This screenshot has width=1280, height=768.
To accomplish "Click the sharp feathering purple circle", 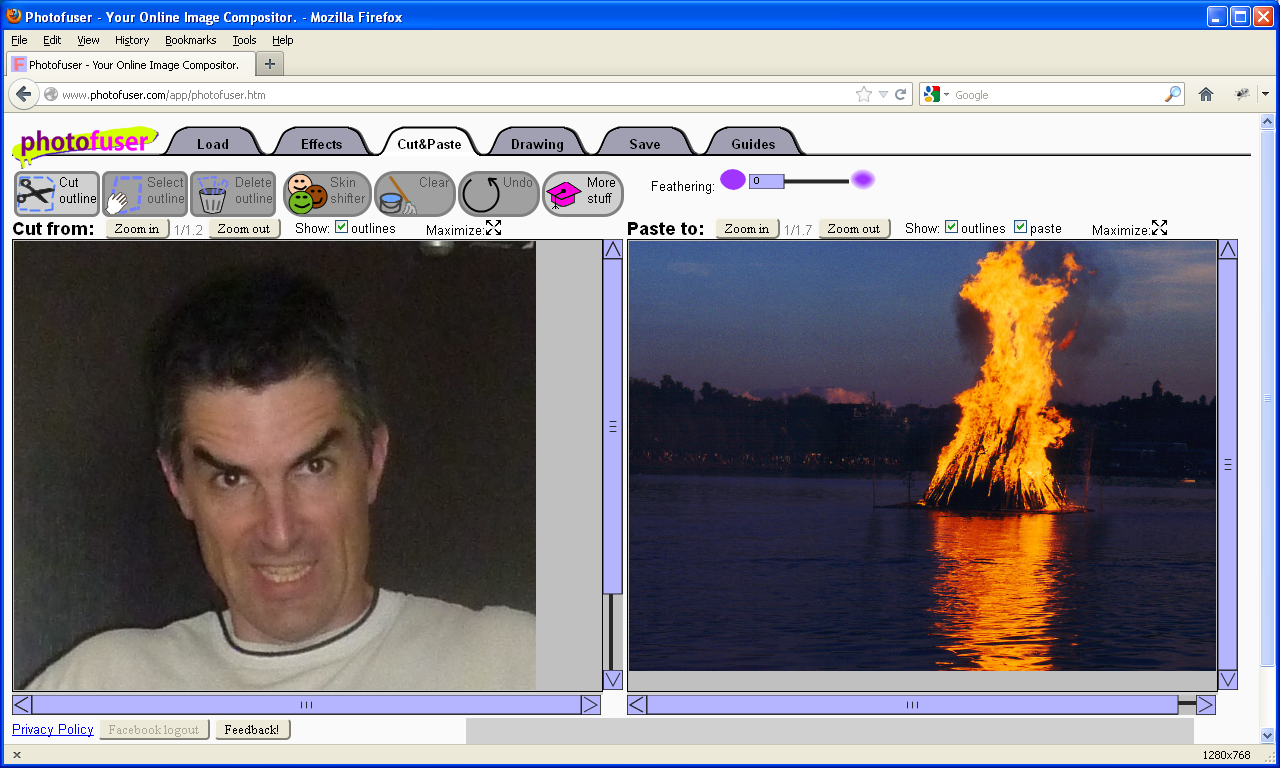I will pyautogui.click(x=733, y=180).
